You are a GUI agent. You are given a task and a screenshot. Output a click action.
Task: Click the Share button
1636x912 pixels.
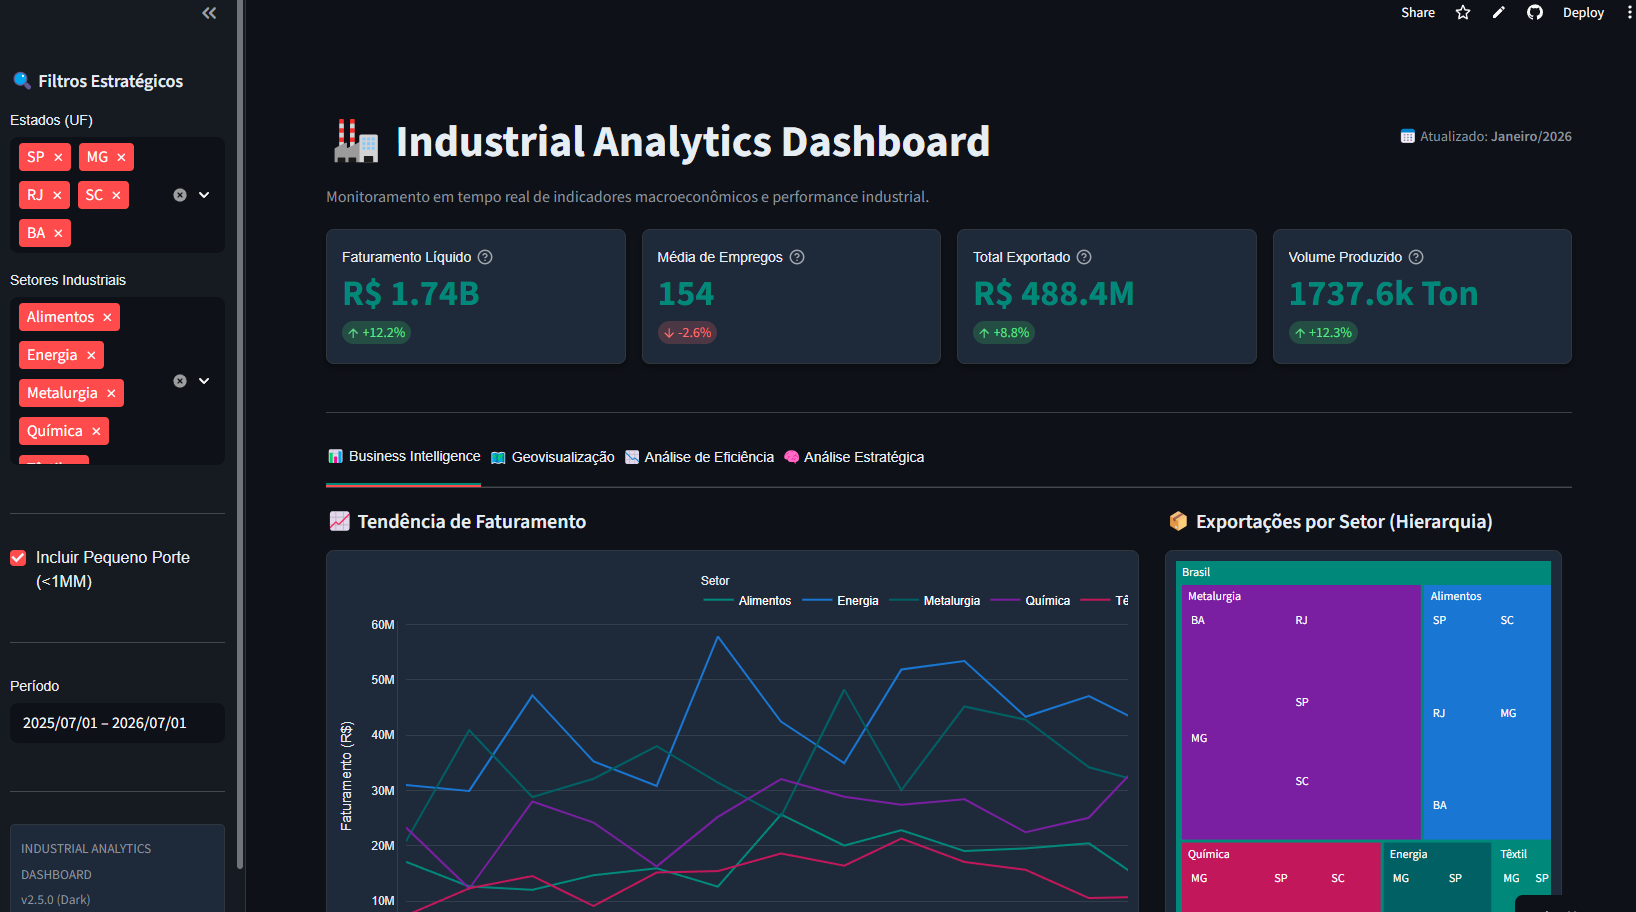(1417, 13)
